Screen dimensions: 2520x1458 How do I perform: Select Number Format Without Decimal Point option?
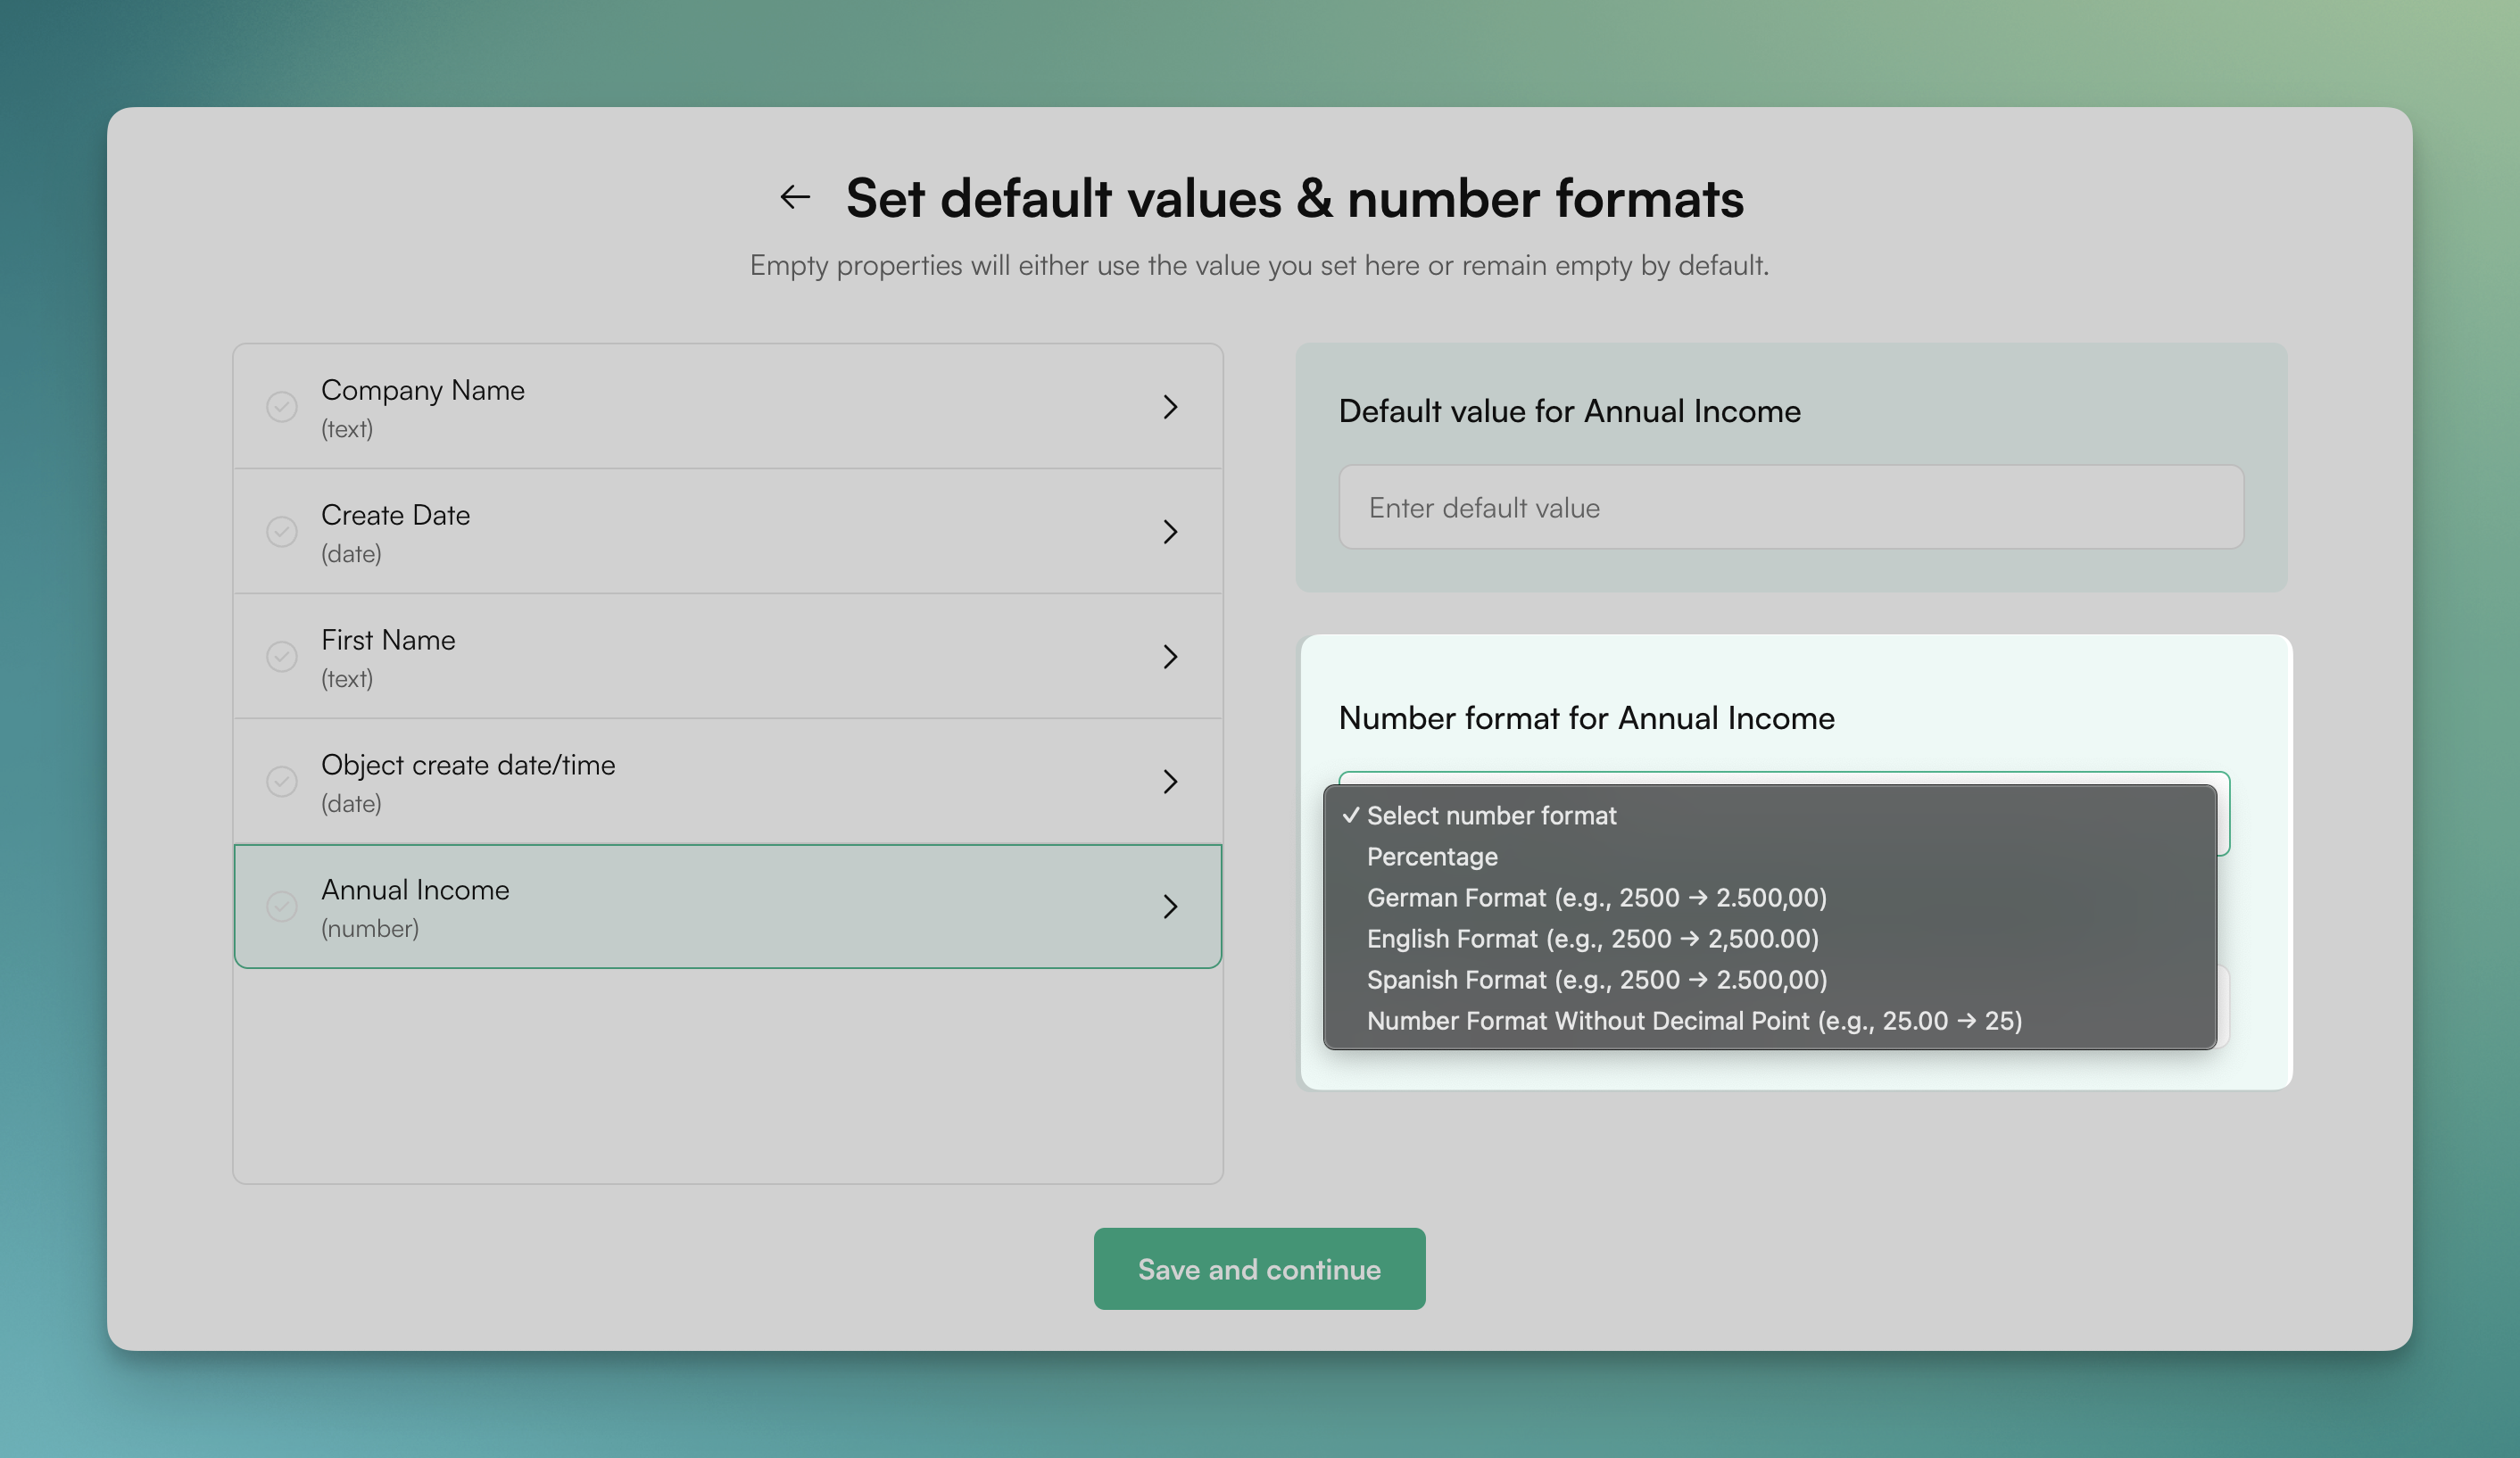pyautogui.click(x=1694, y=1020)
